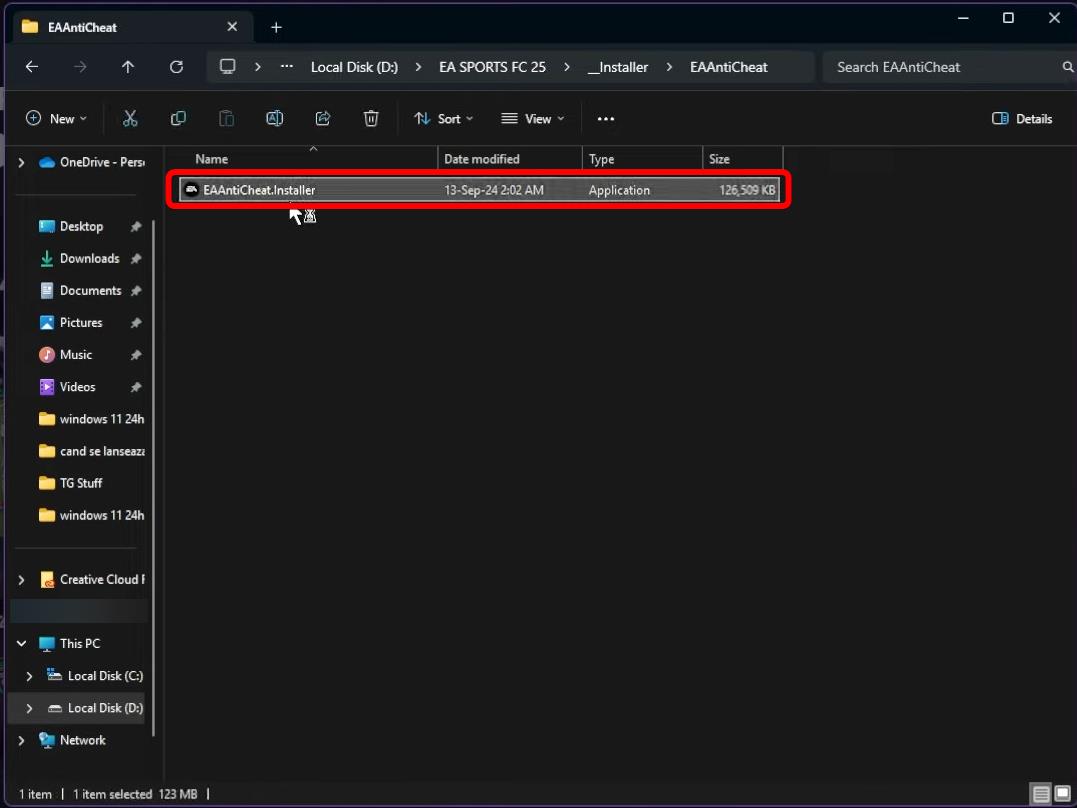Expand the Network tree node
The image size is (1077, 808).
(x=21, y=741)
